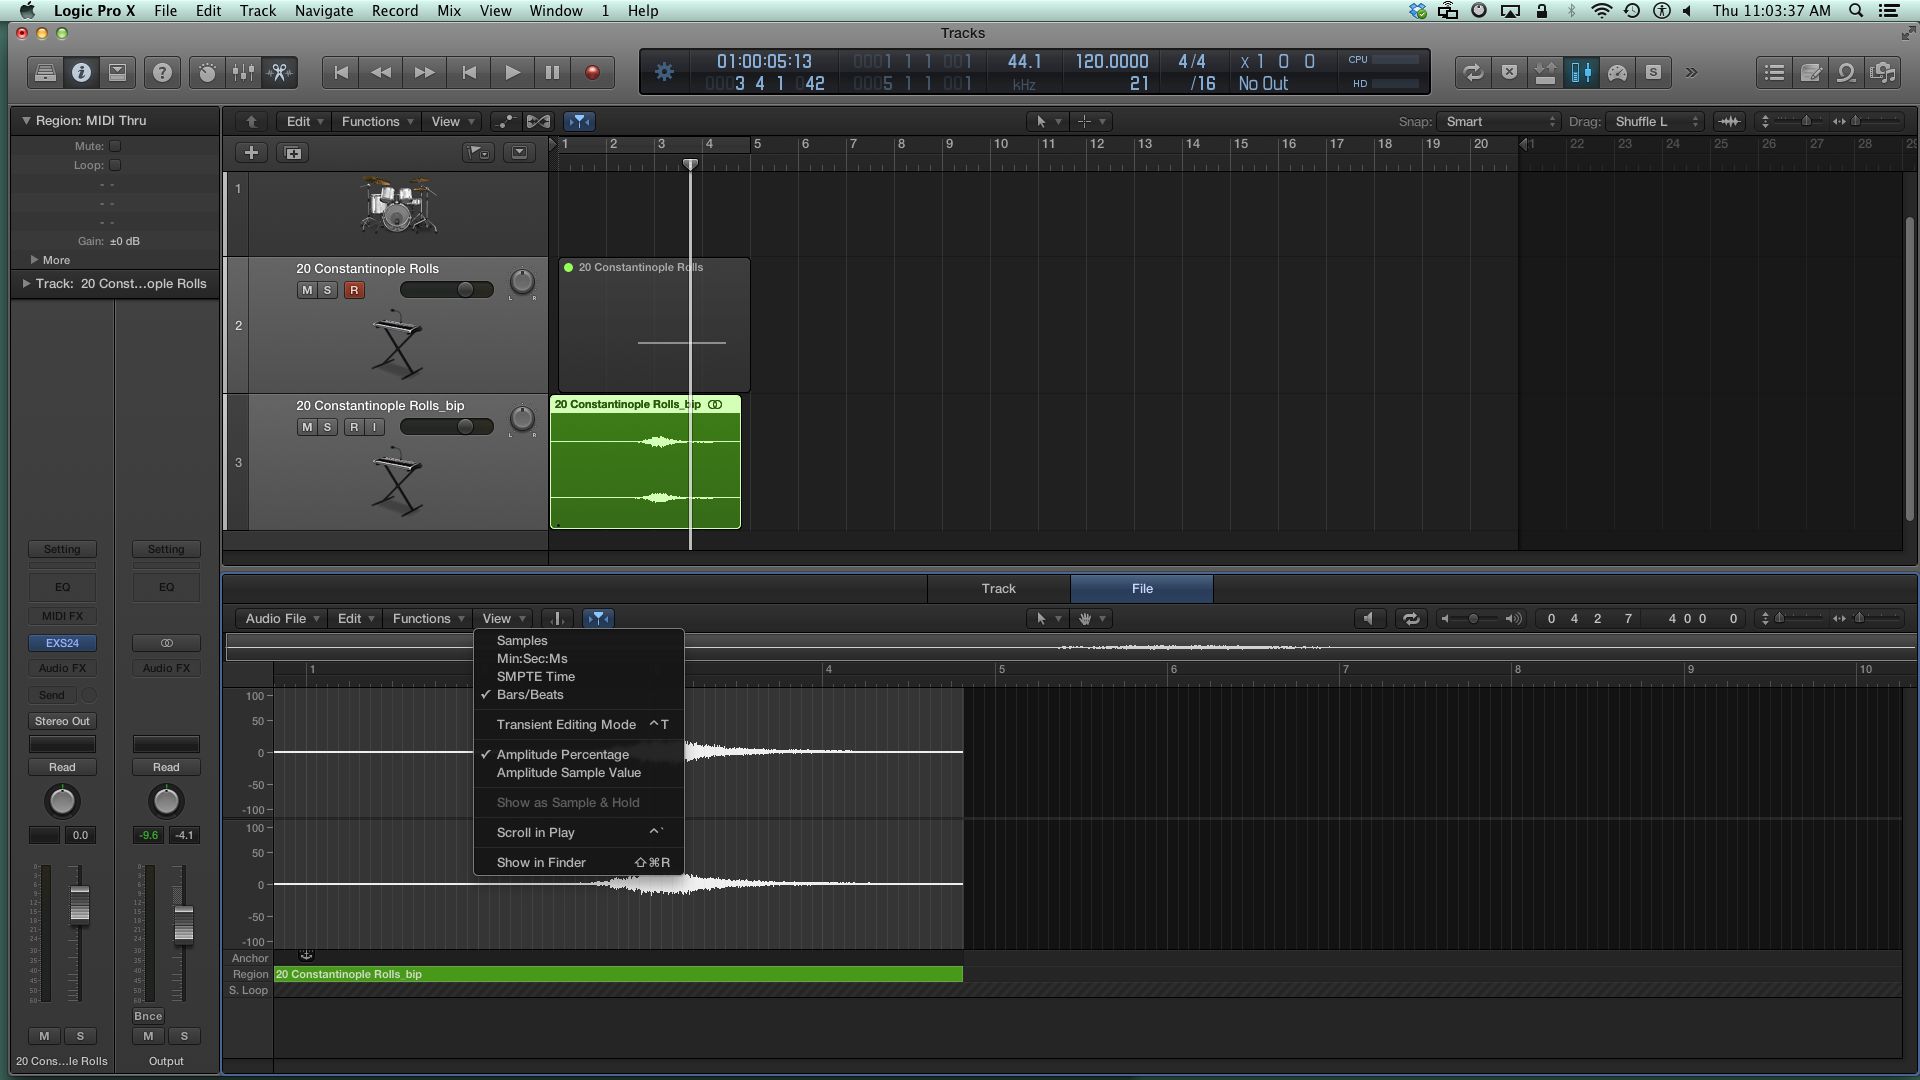Open the Editors scissors button

click(280, 72)
